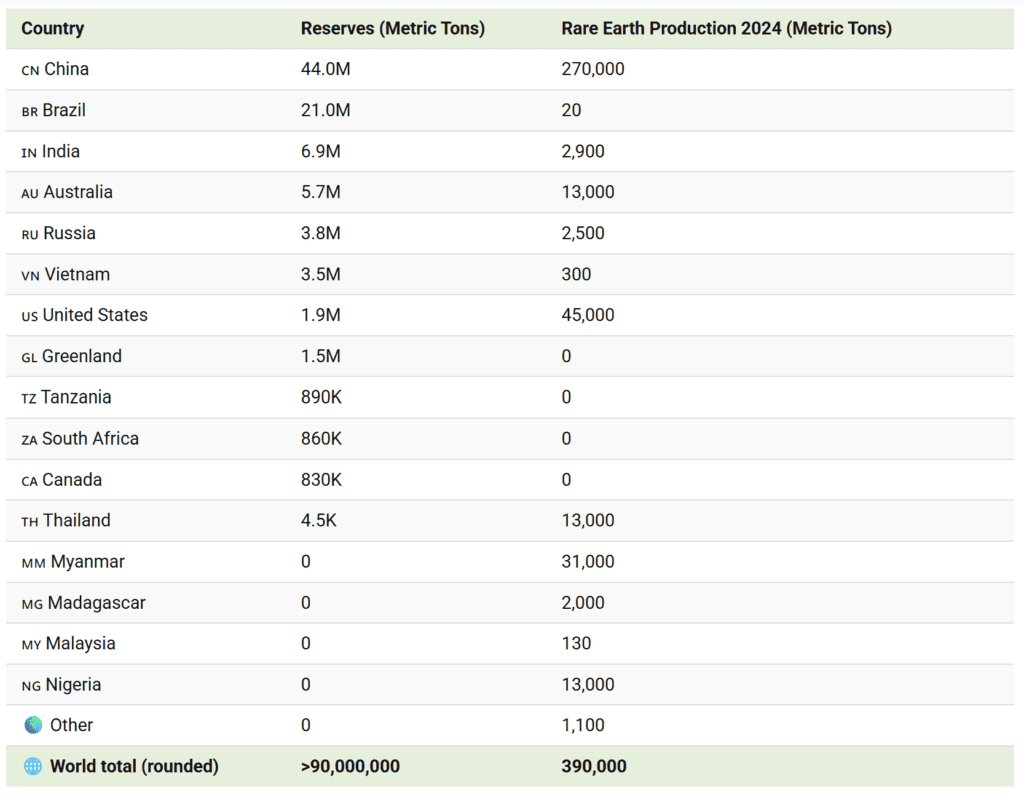Select the Madagascar country name
Viewport: 1024px width, 797px height.
(95, 602)
